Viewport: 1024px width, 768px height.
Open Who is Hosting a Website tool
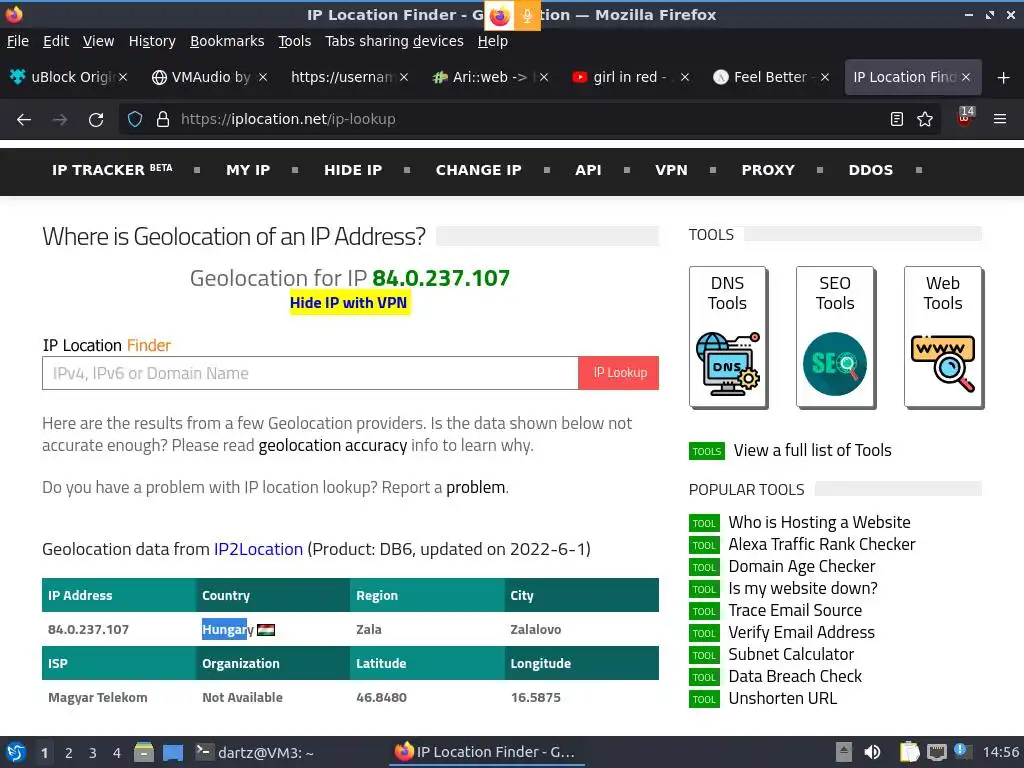pyautogui.click(x=819, y=522)
